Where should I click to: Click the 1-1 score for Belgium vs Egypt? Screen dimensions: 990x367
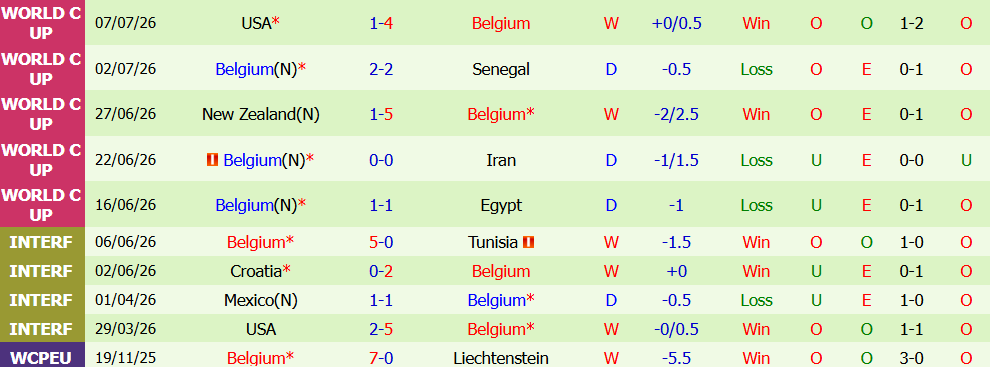381,205
